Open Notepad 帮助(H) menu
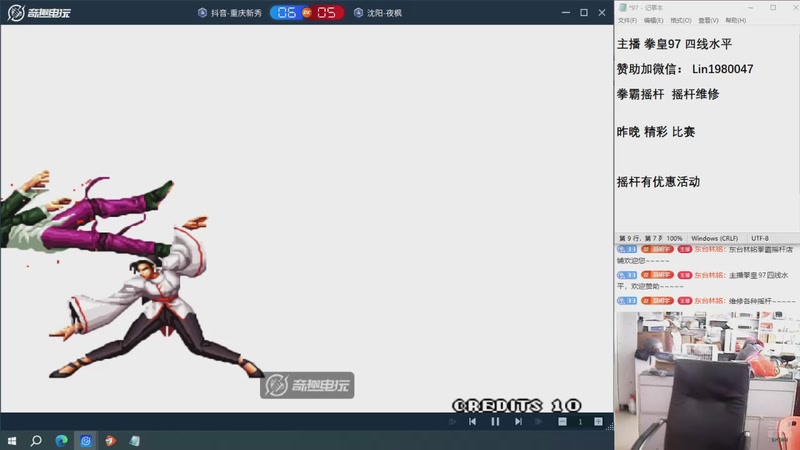The image size is (800, 450). coord(735,20)
